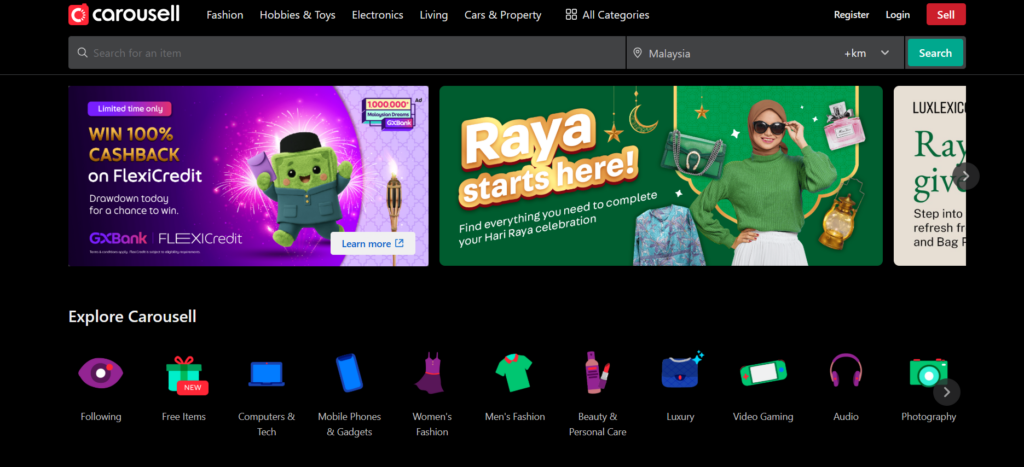Image resolution: width=1024 pixels, height=467 pixels.
Task: Open the Men's Fashion shirt icon
Action: [515, 373]
